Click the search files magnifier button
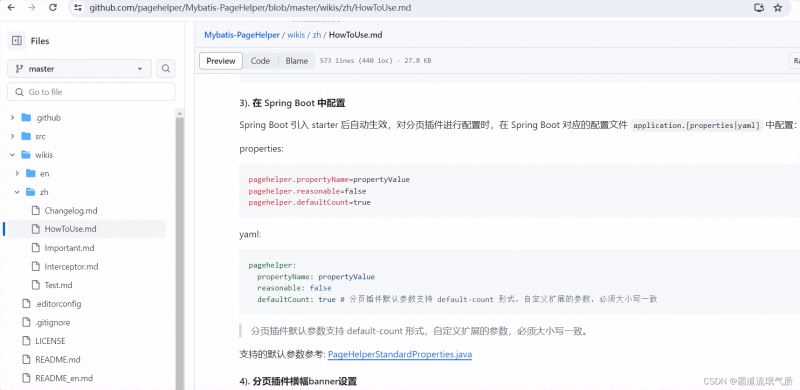Screen dimensions: 800x390 165,68
